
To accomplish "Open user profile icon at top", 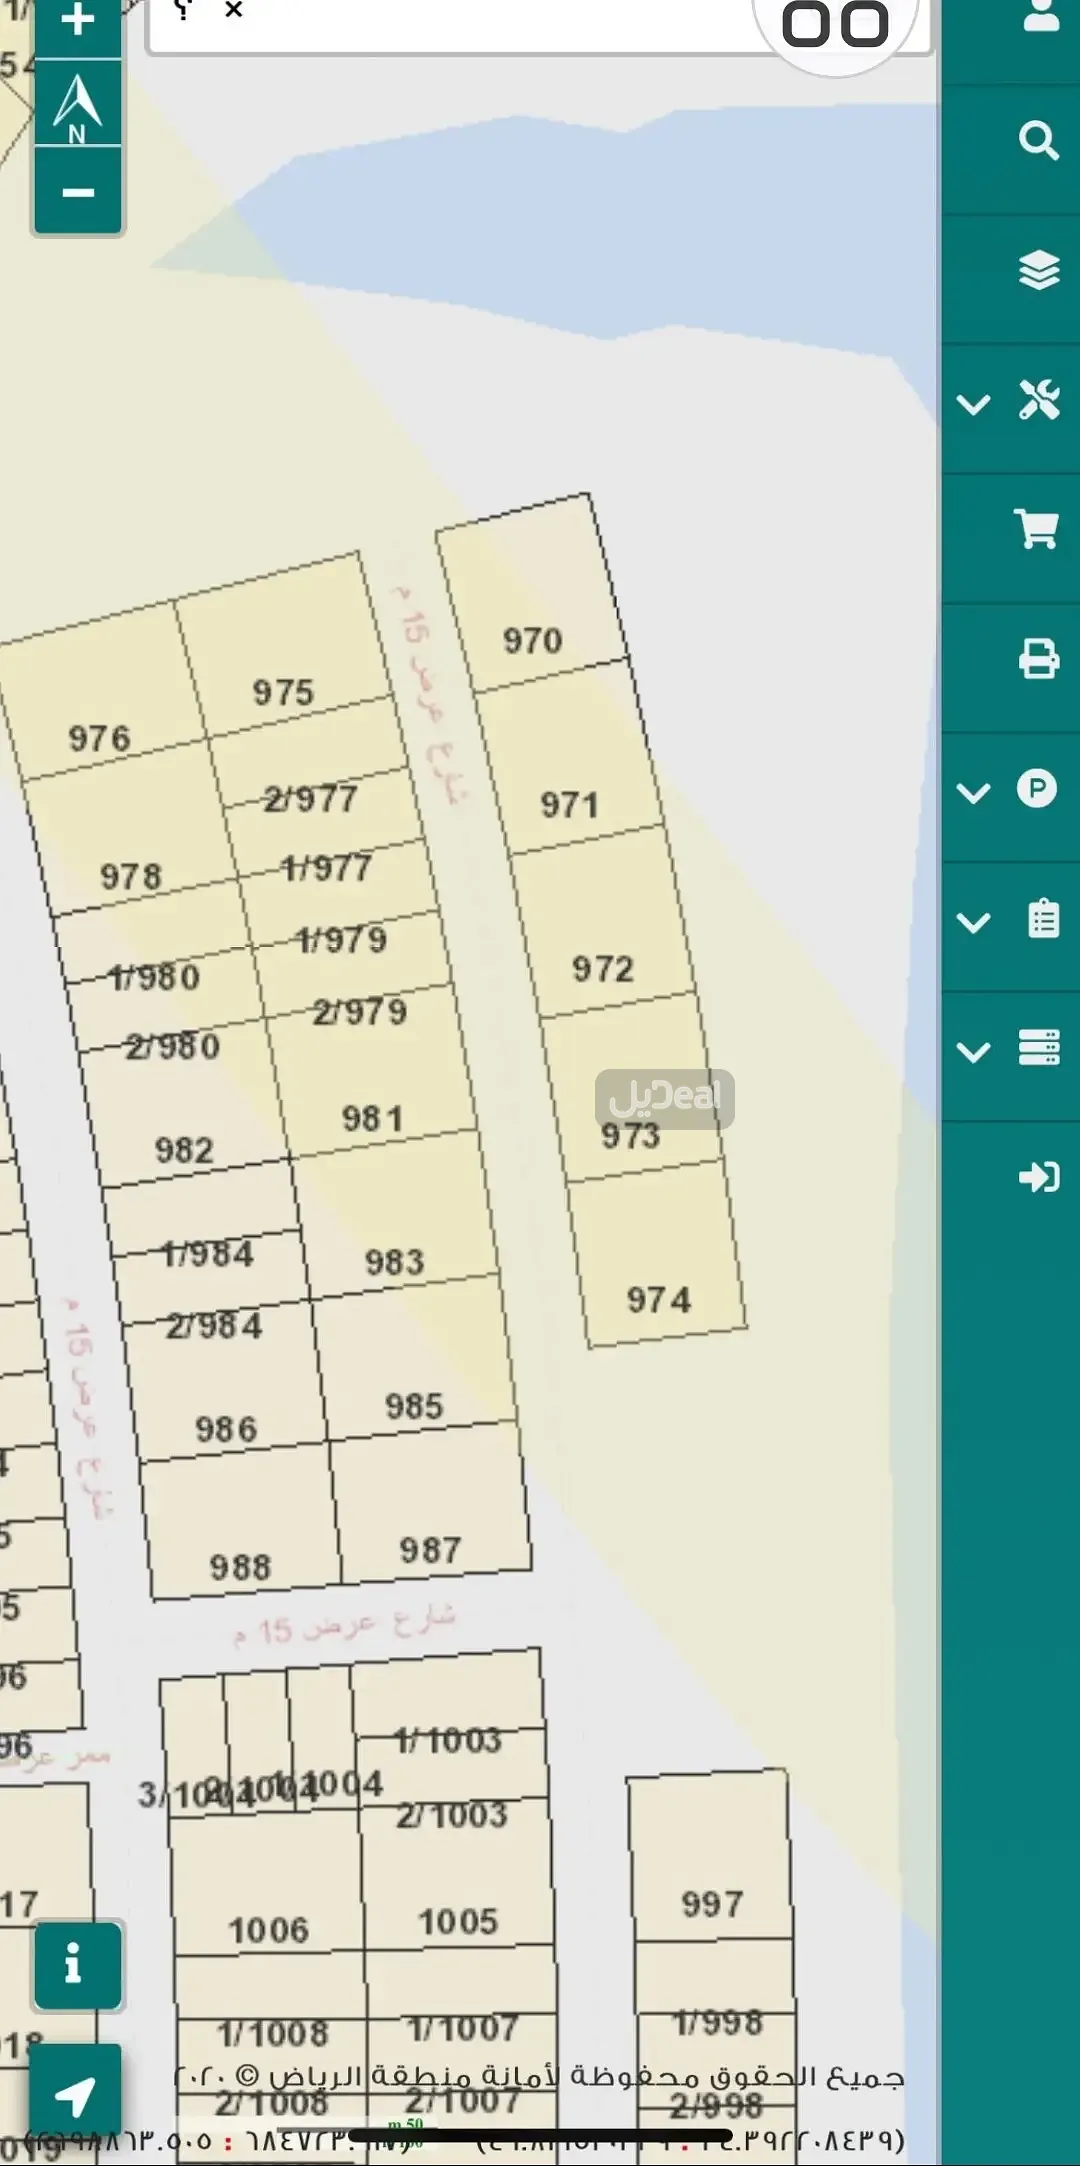I will pyautogui.click(x=1040, y=16).
